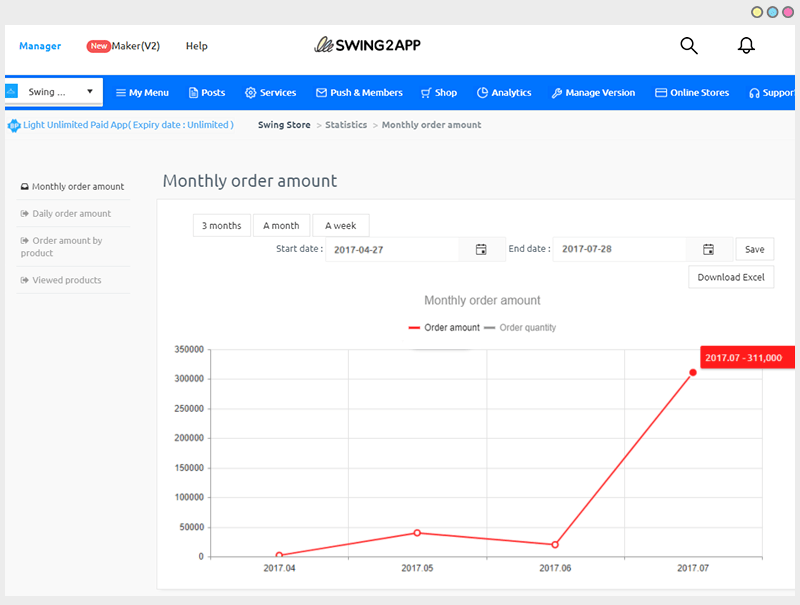Open the End date calendar picker
Viewport: 800px width, 605px height.
(708, 248)
